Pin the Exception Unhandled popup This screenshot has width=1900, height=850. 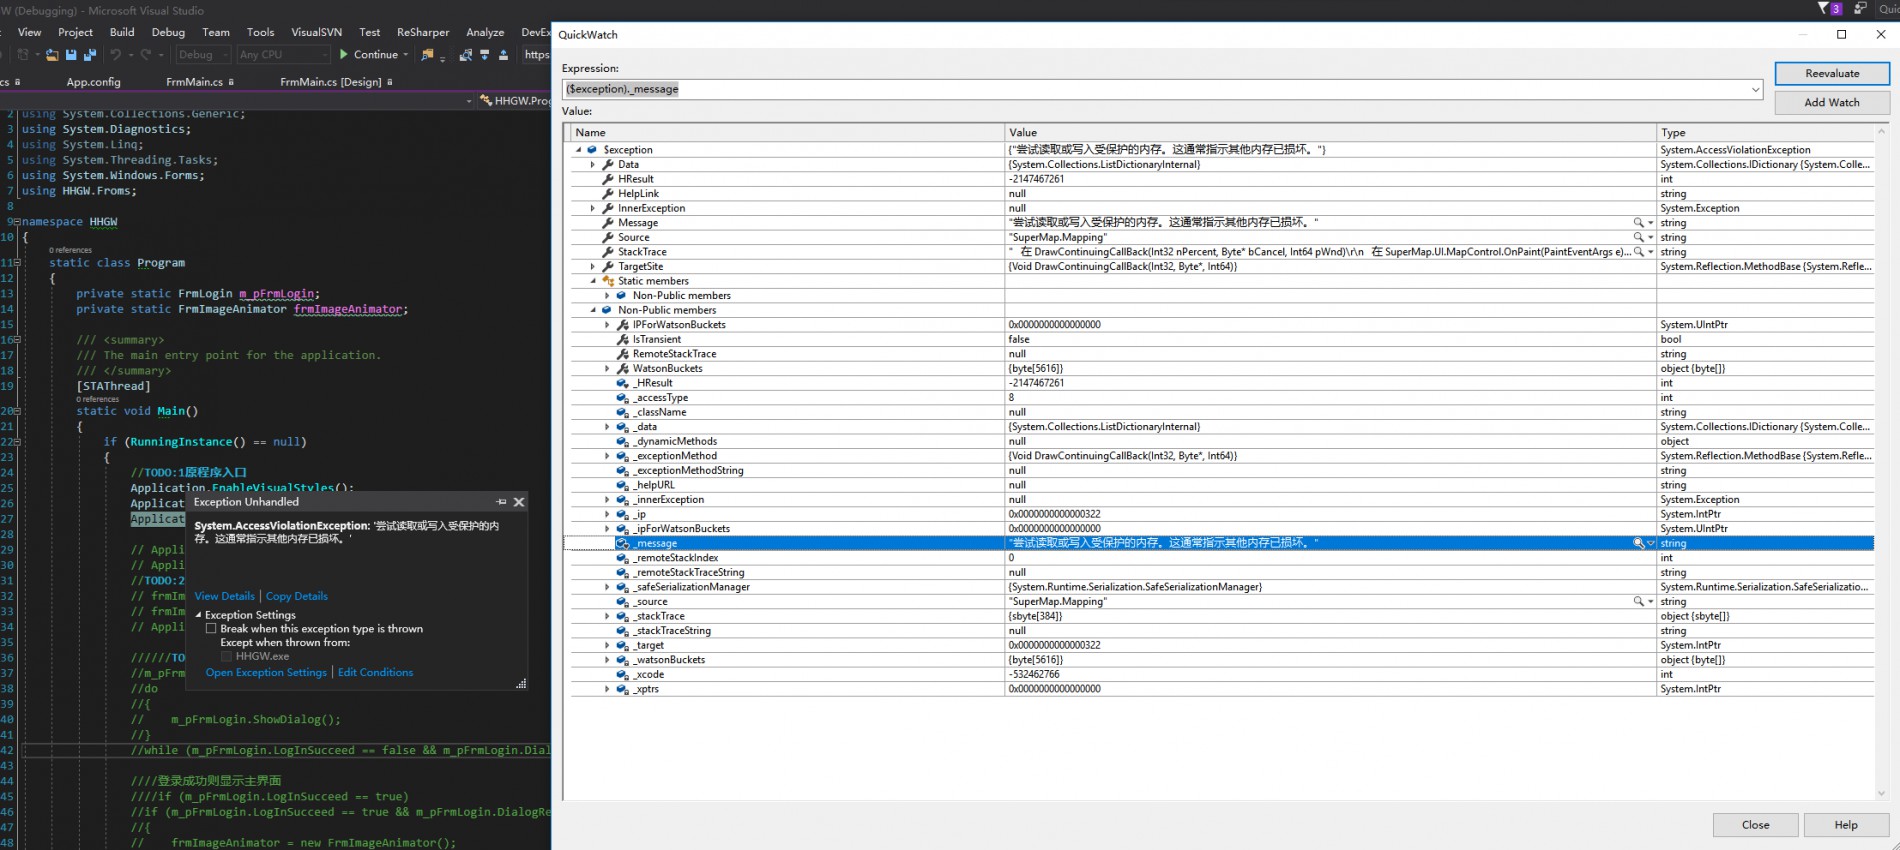(x=501, y=502)
